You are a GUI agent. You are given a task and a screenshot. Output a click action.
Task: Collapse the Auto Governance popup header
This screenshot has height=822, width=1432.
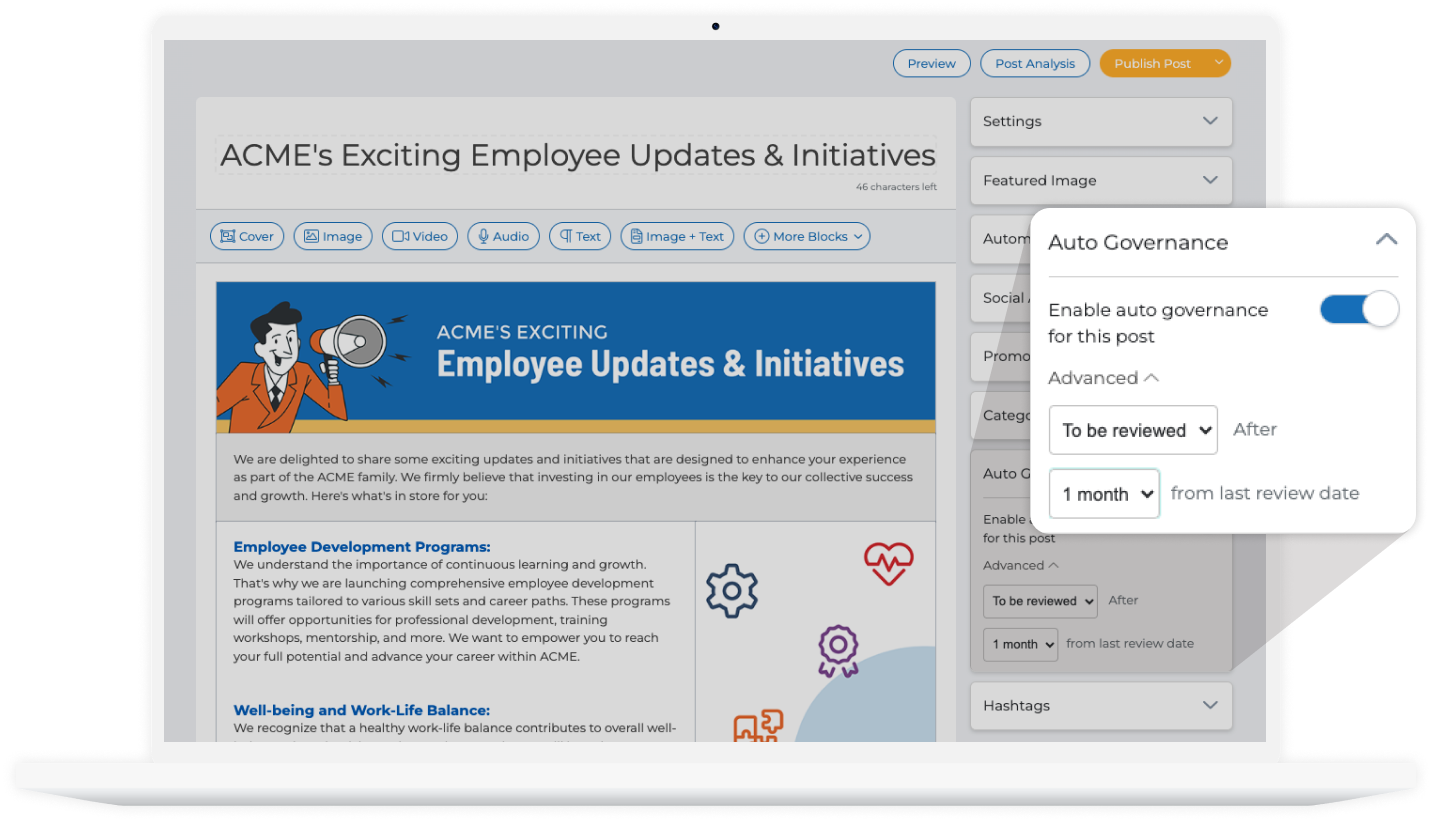1386,240
